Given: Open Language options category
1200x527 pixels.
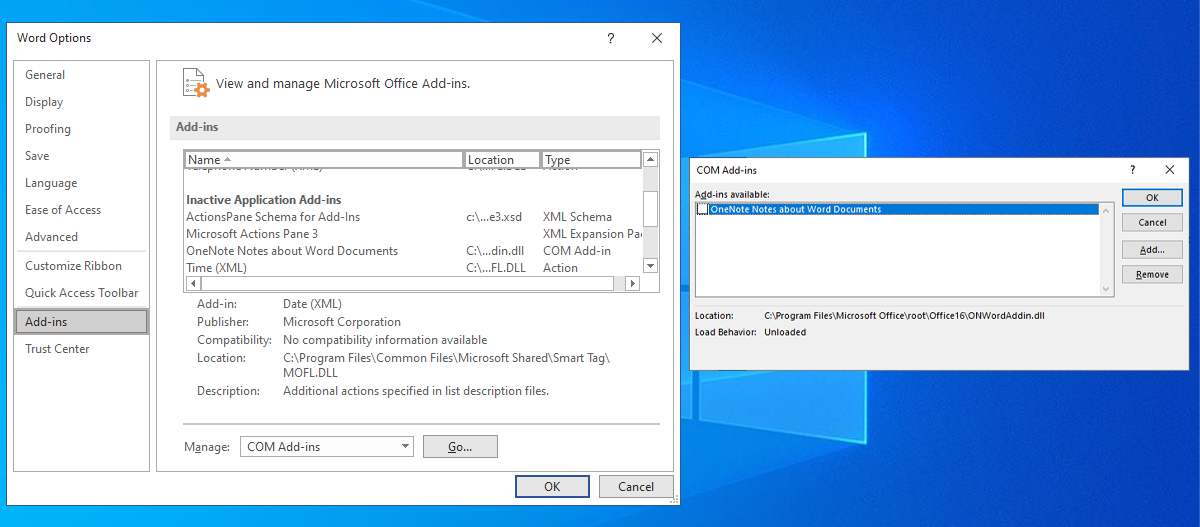Looking at the screenshot, I should point(80,183).
